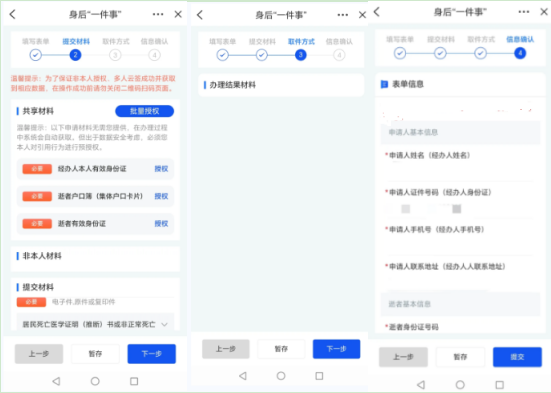Click 申请人证件号码 input field
The image size is (551, 393).
click(x=459, y=209)
